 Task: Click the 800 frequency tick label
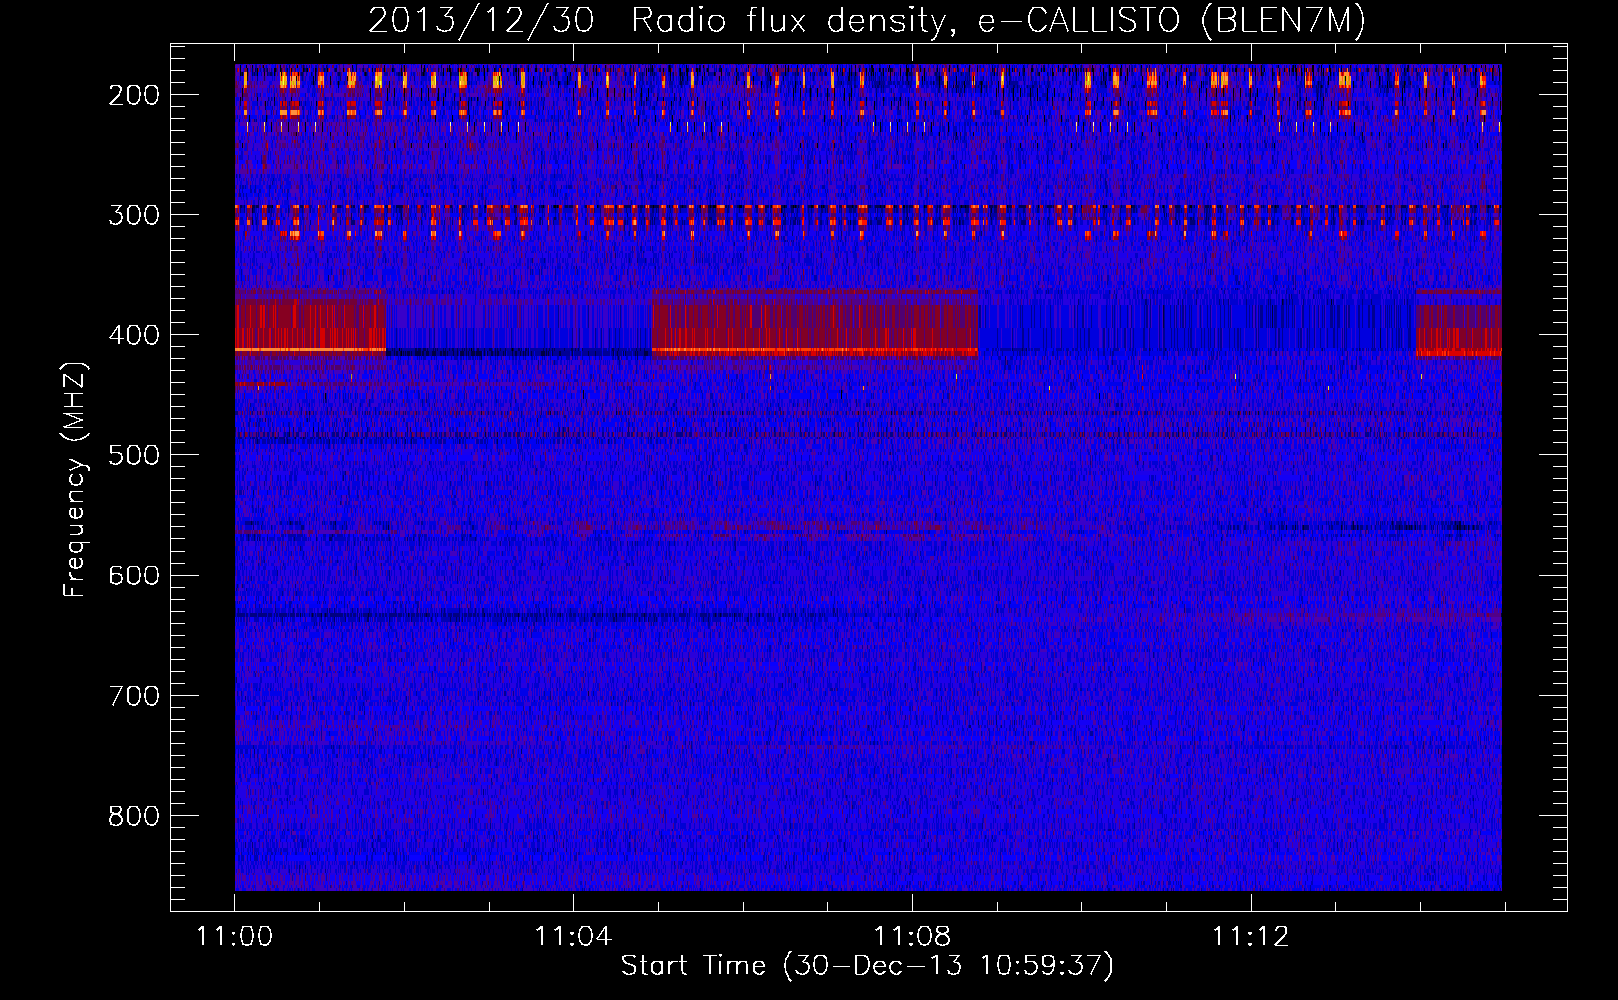[133, 816]
